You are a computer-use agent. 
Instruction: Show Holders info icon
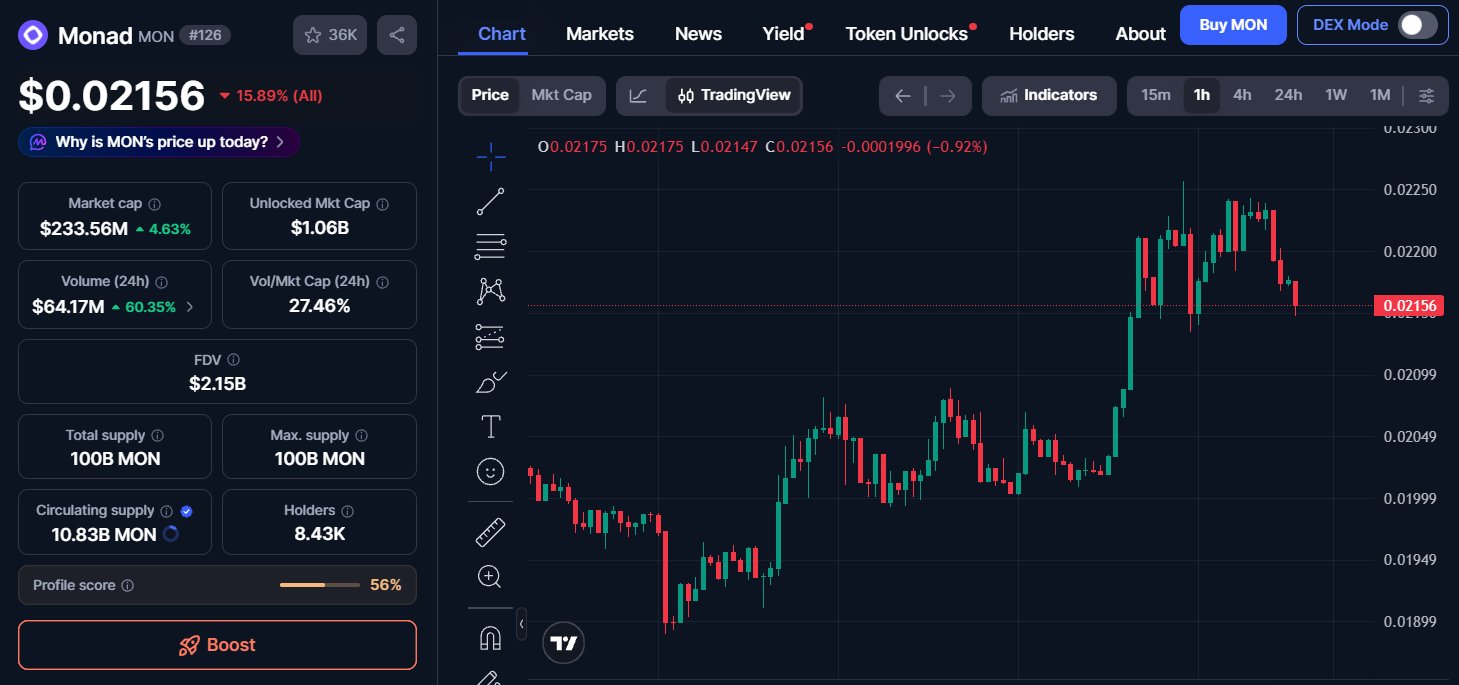[x=348, y=511]
